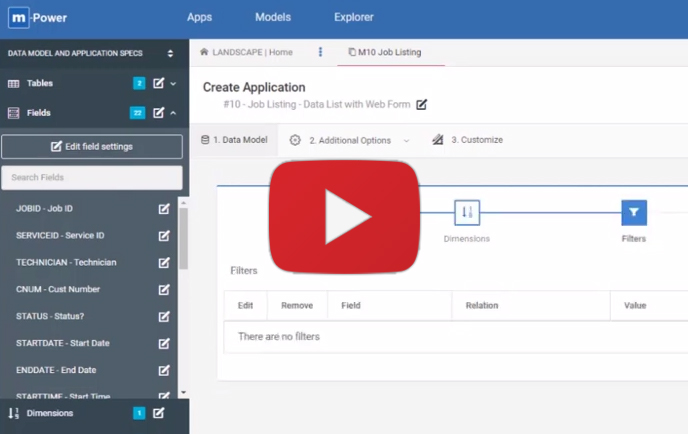
Task: Click the field list scrollbar down arrow
Action: 183,393
